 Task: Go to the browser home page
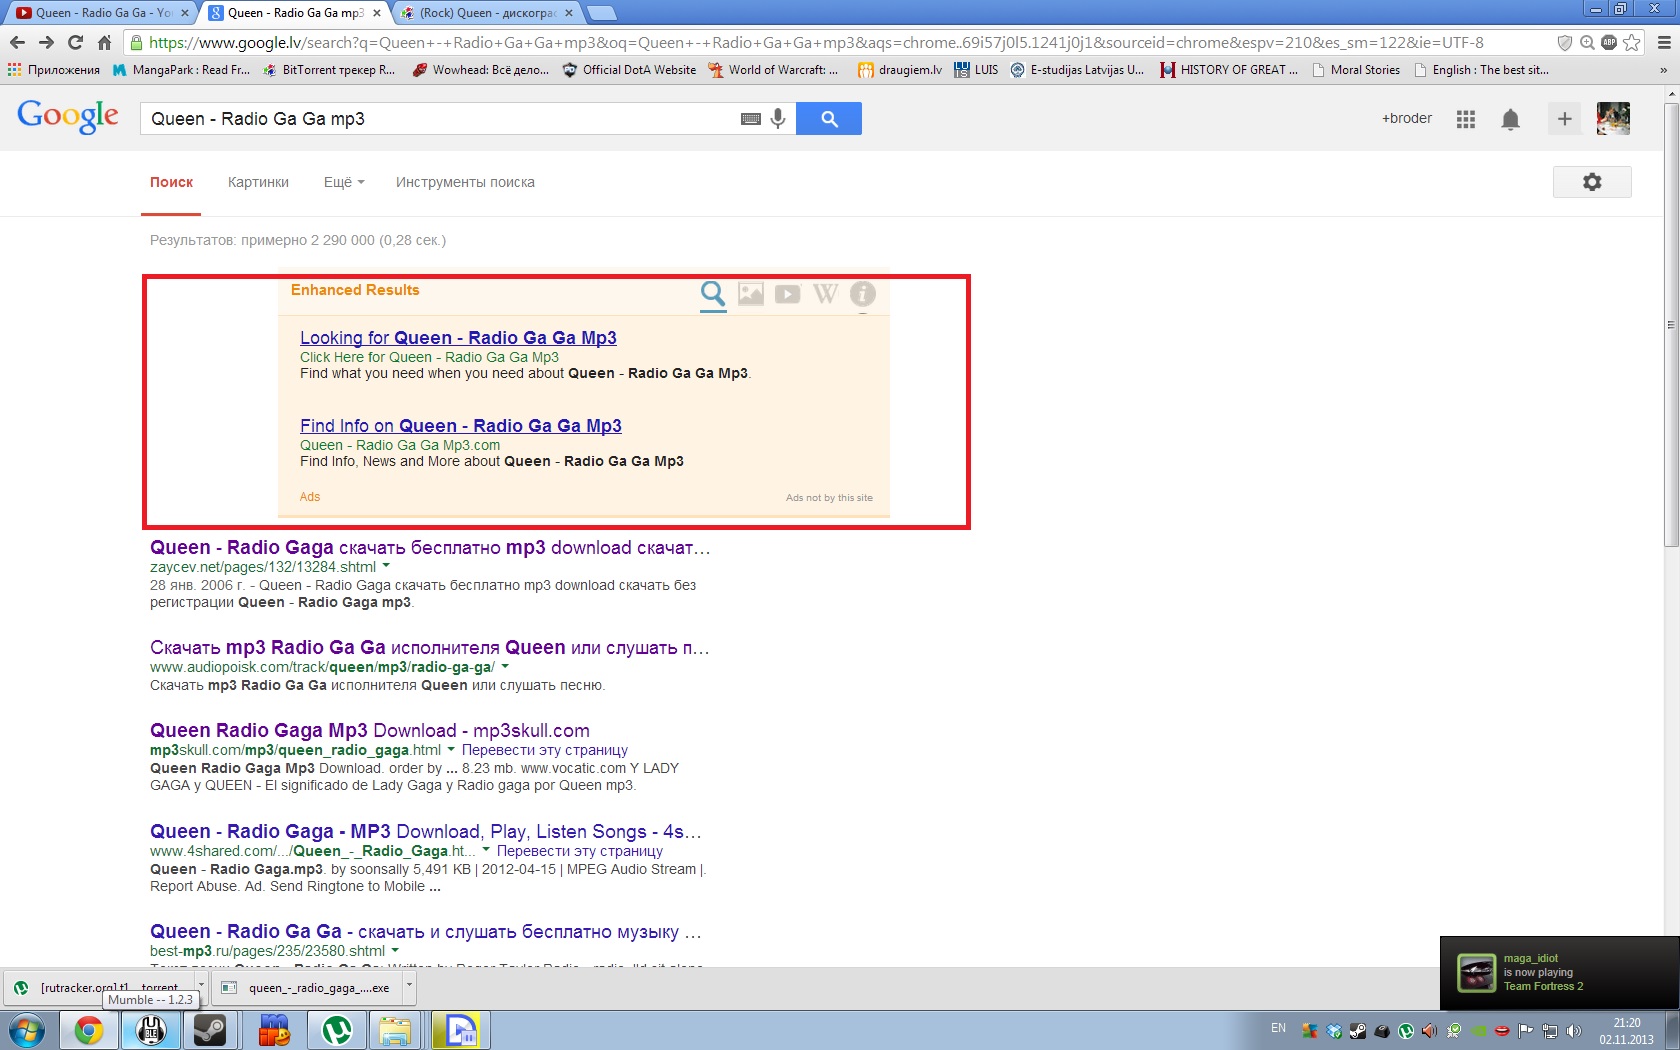click(x=104, y=42)
